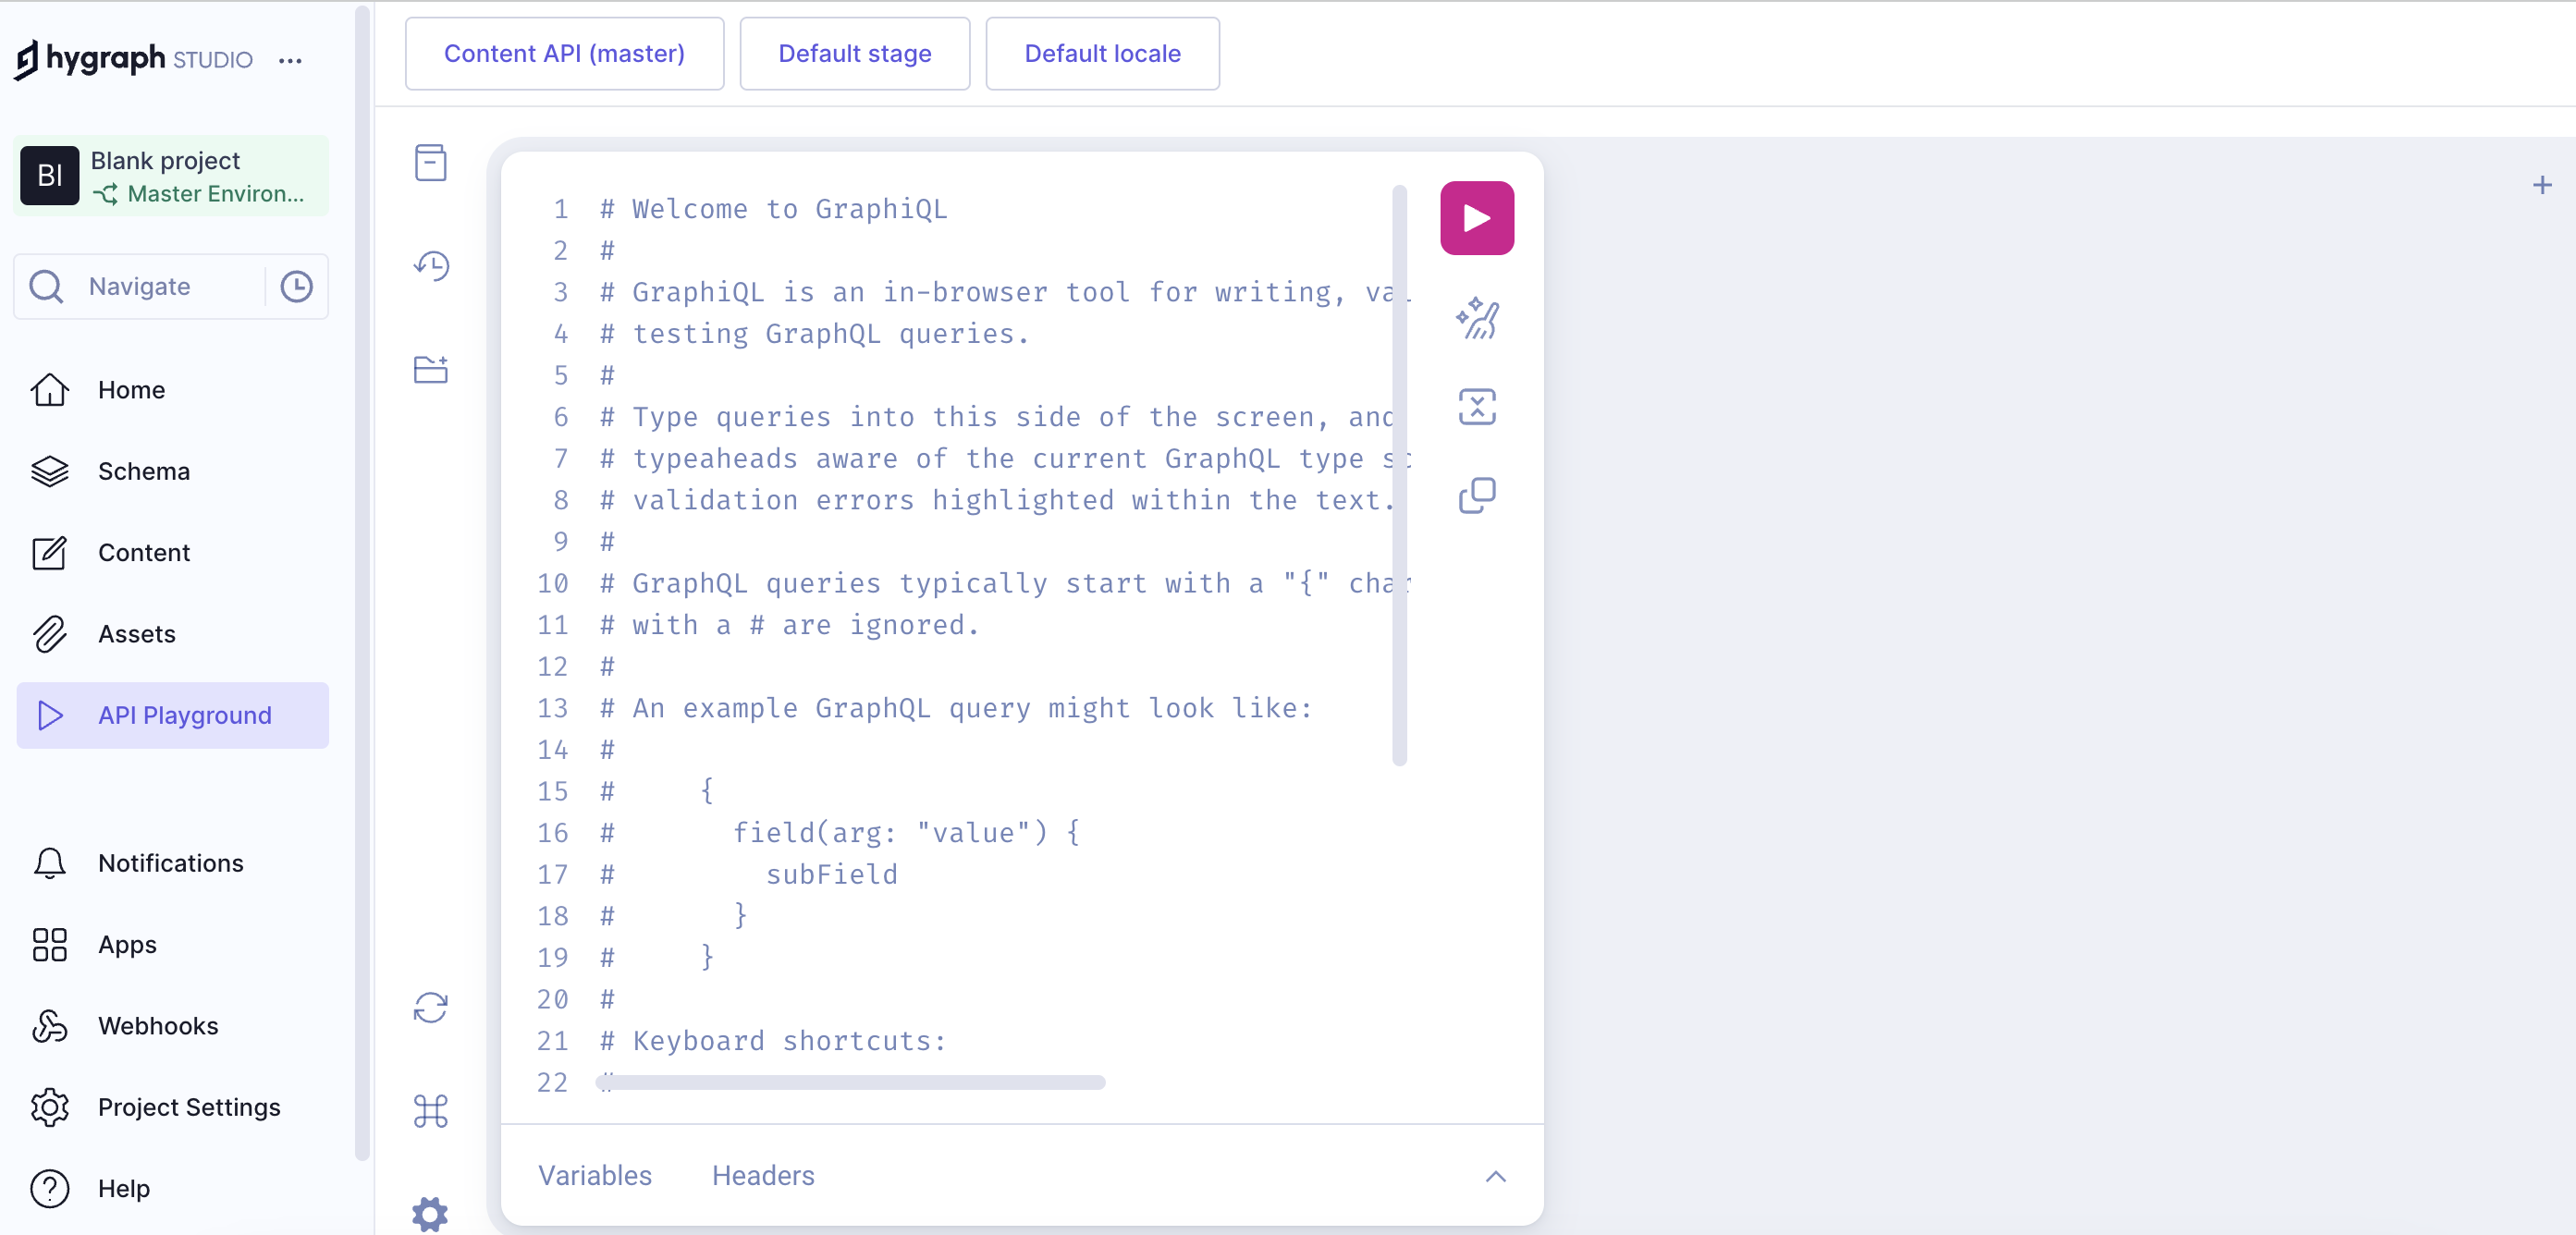Click the sidebar vertical scrollbar
This screenshot has width=2576, height=1235.
(362, 582)
